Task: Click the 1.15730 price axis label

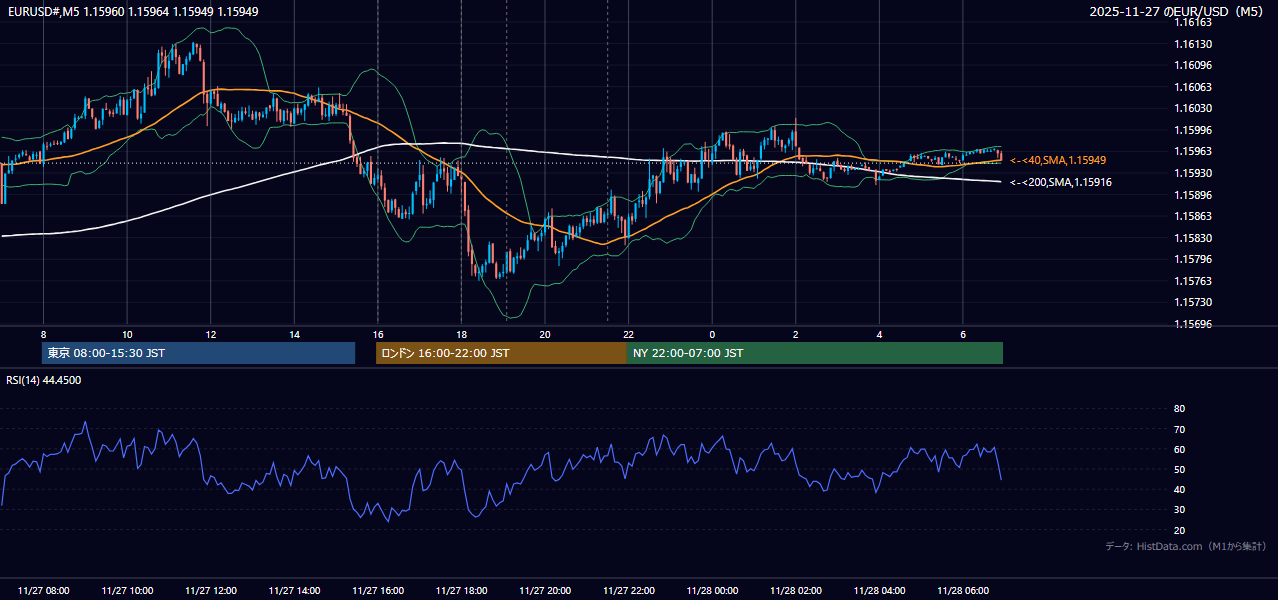Action: [1193, 302]
